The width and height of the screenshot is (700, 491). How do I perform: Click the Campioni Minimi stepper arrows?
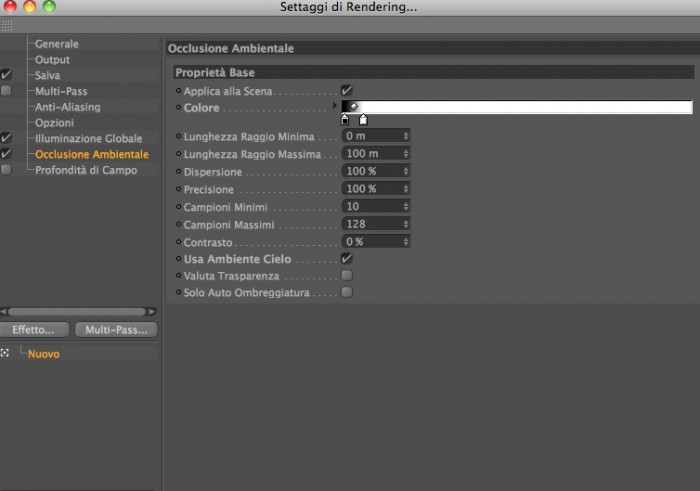point(406,207)
